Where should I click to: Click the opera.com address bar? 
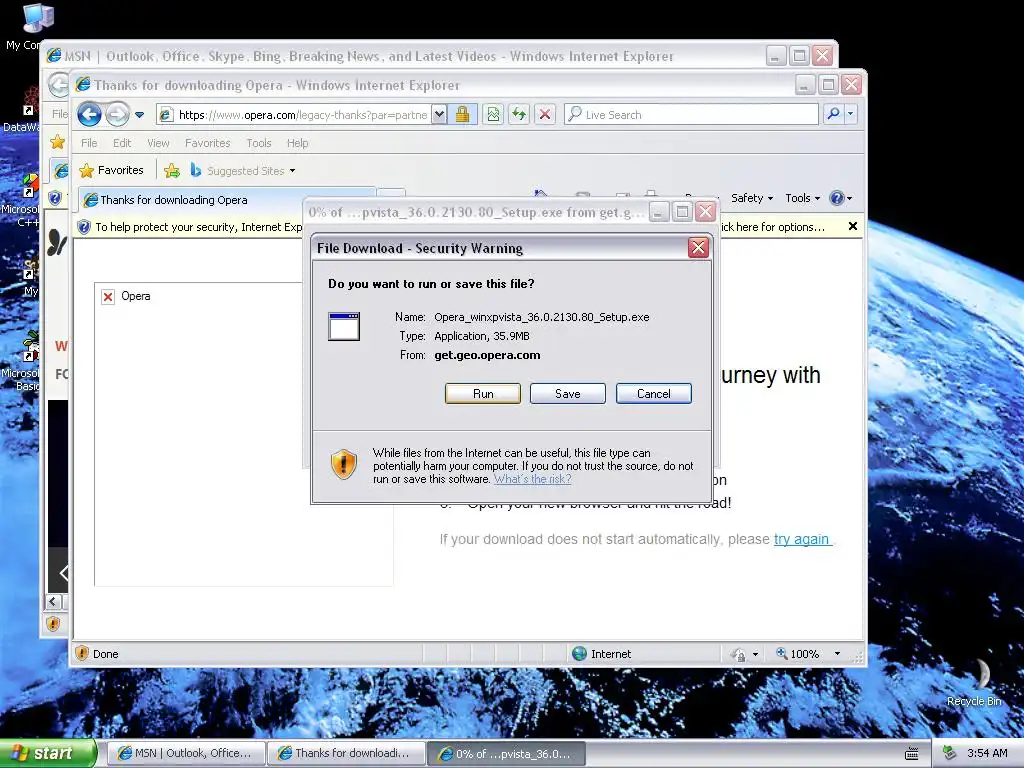coord(294,115)
